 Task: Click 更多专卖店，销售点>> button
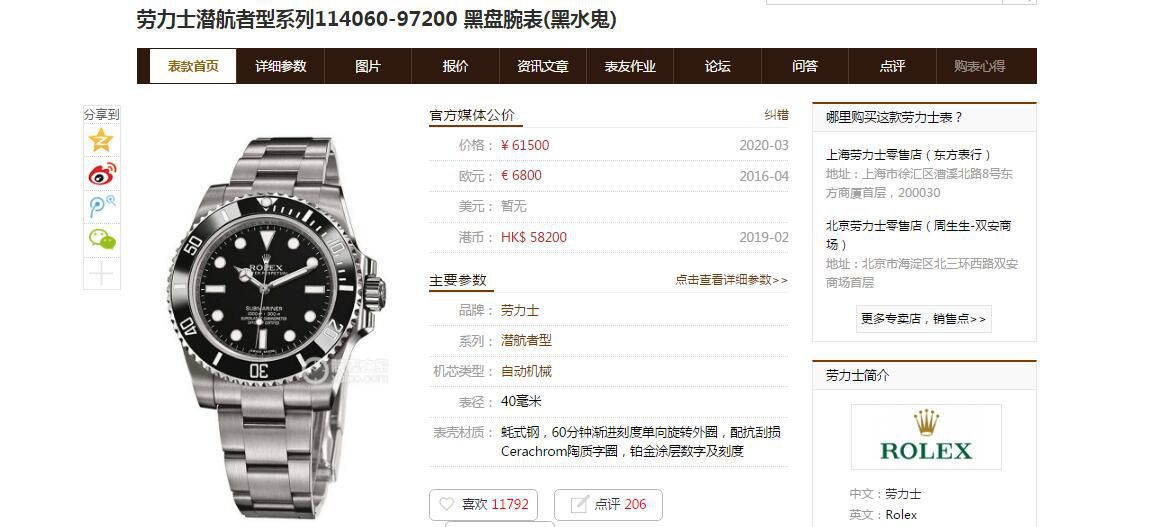click(924, 319)
